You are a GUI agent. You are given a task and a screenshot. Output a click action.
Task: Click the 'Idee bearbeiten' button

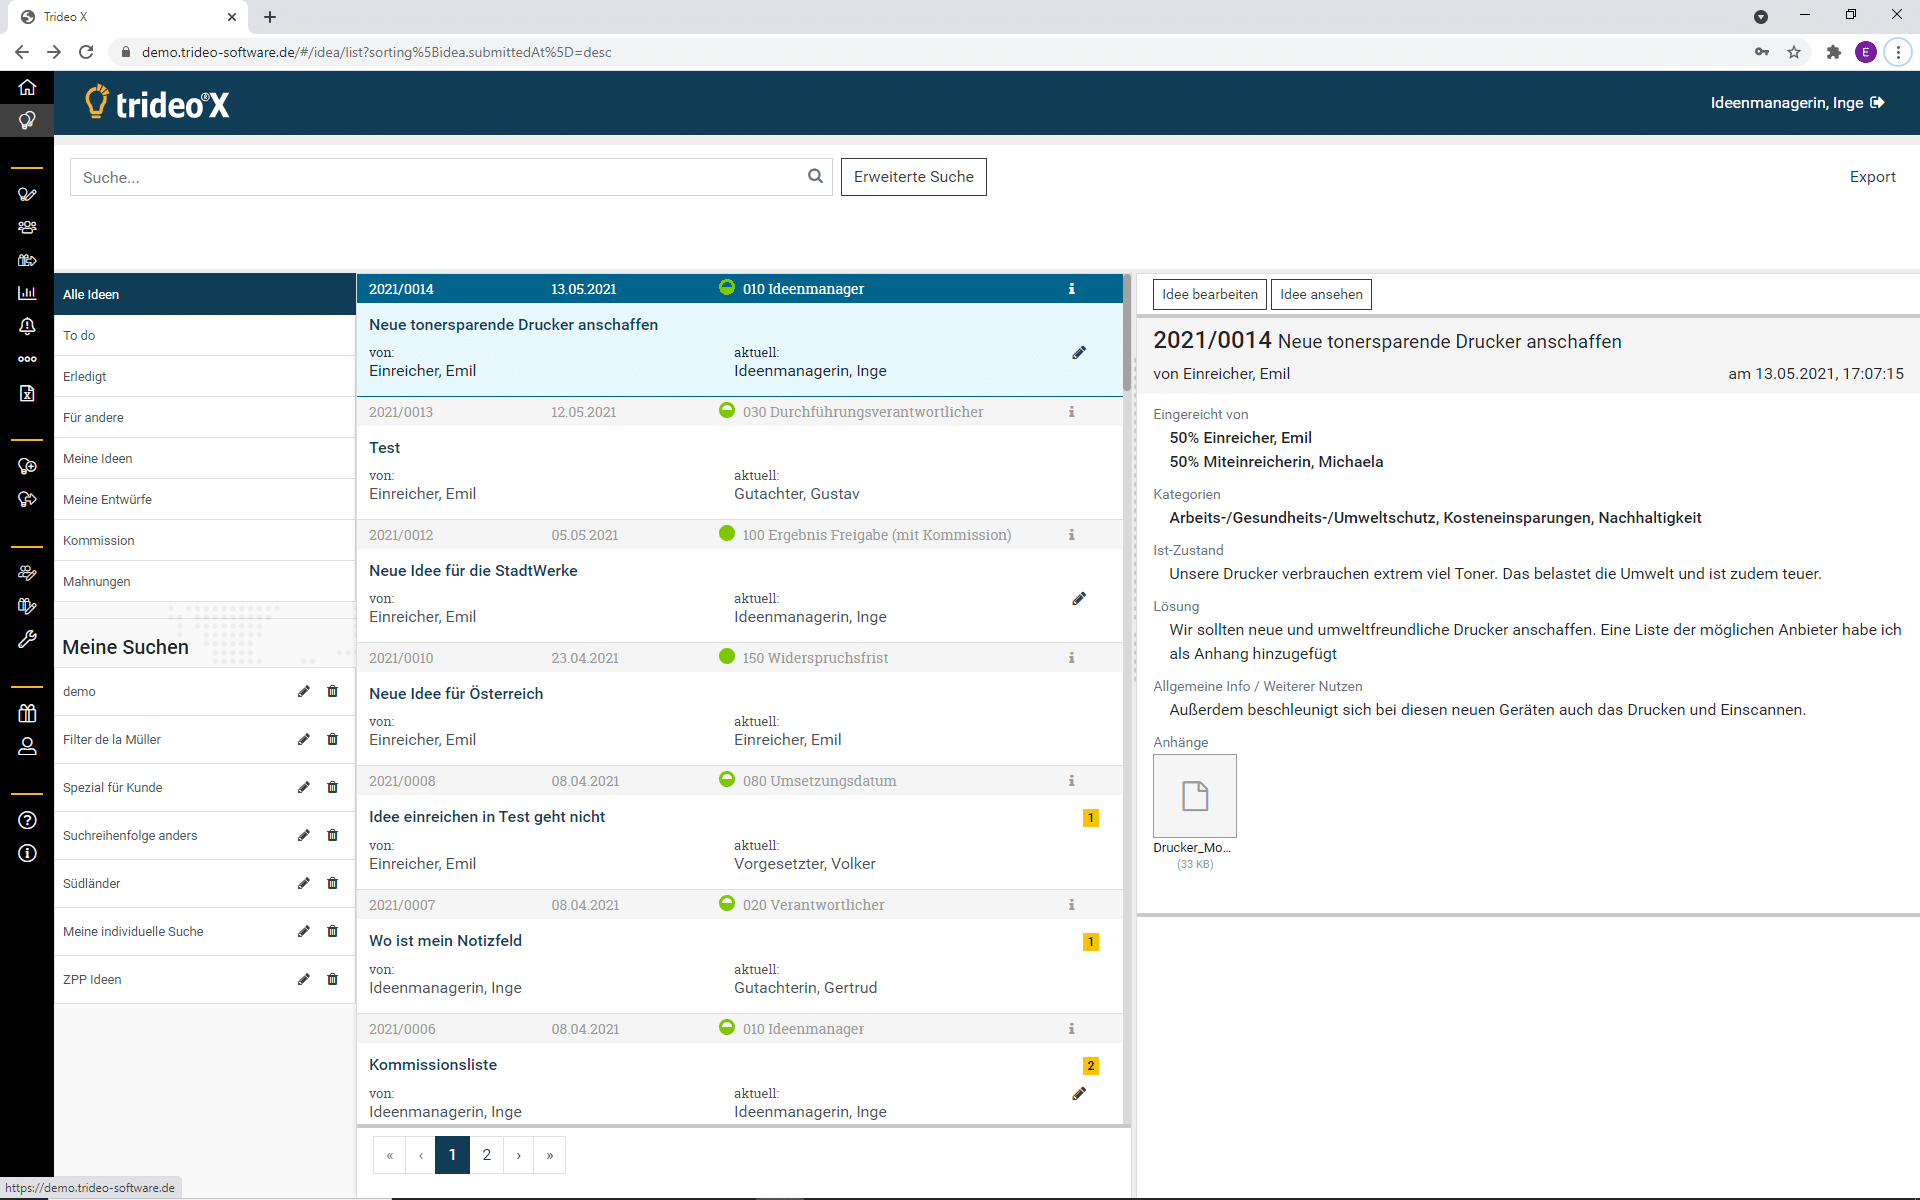coord(1209,294)
